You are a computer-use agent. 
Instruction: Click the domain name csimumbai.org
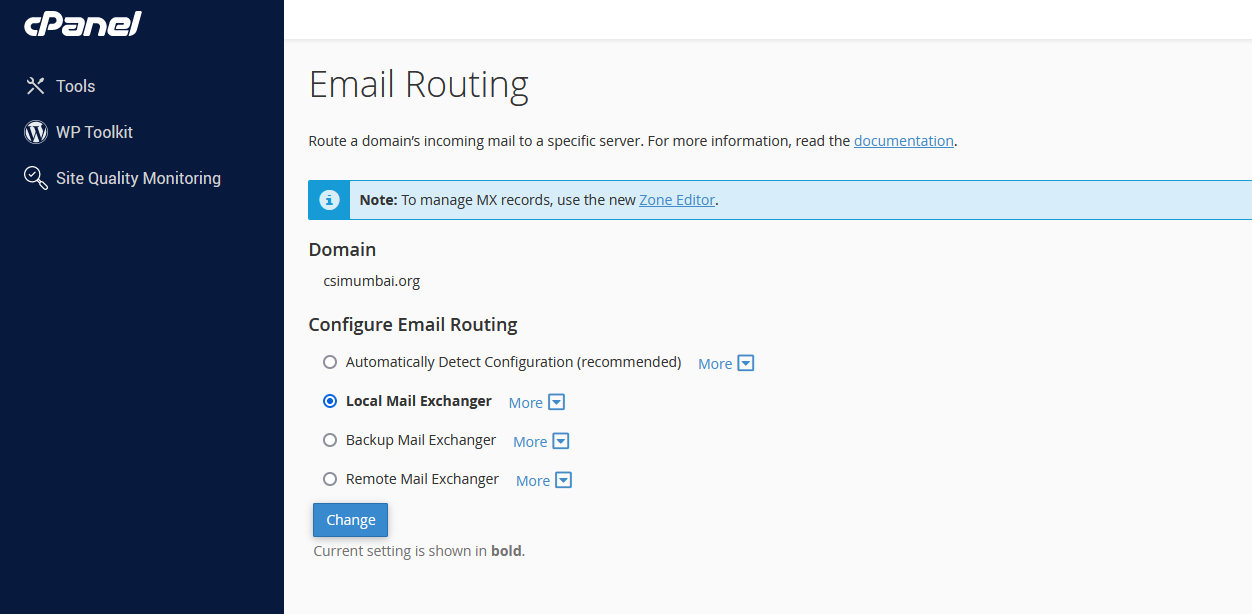371,281
